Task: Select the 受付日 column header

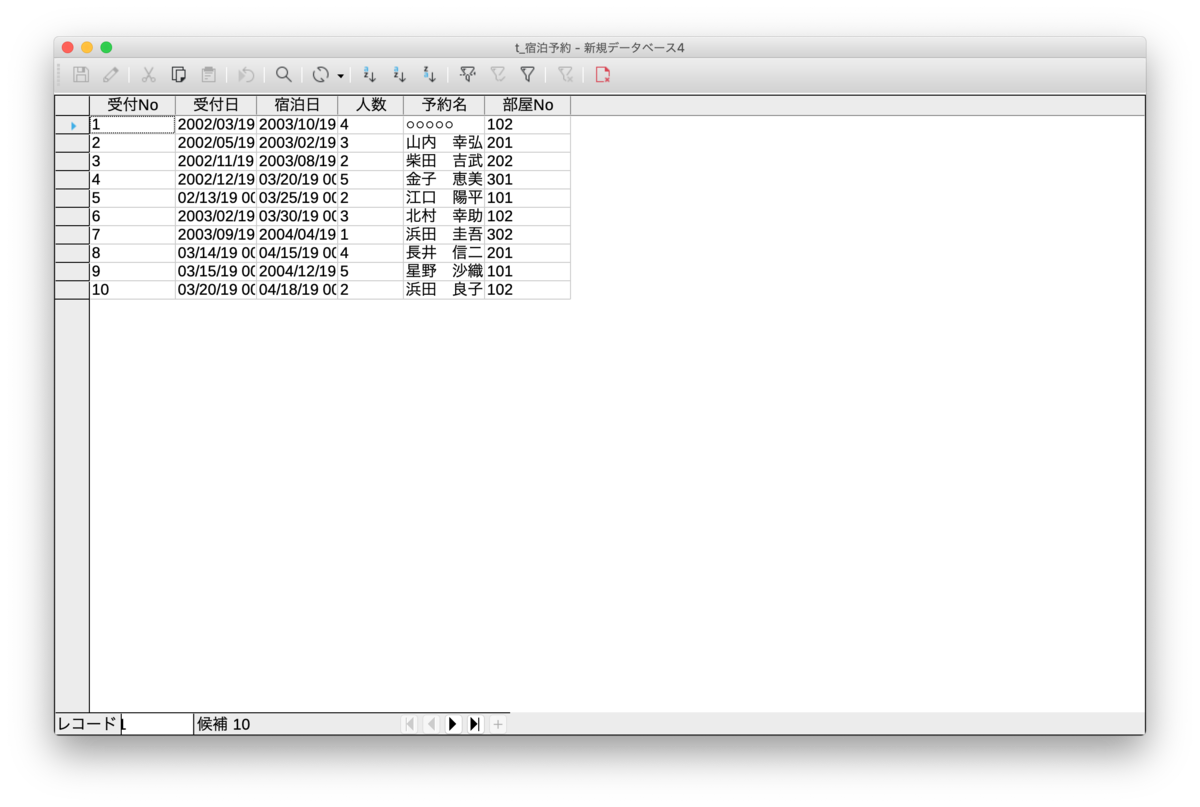Action: pos(216,105)
